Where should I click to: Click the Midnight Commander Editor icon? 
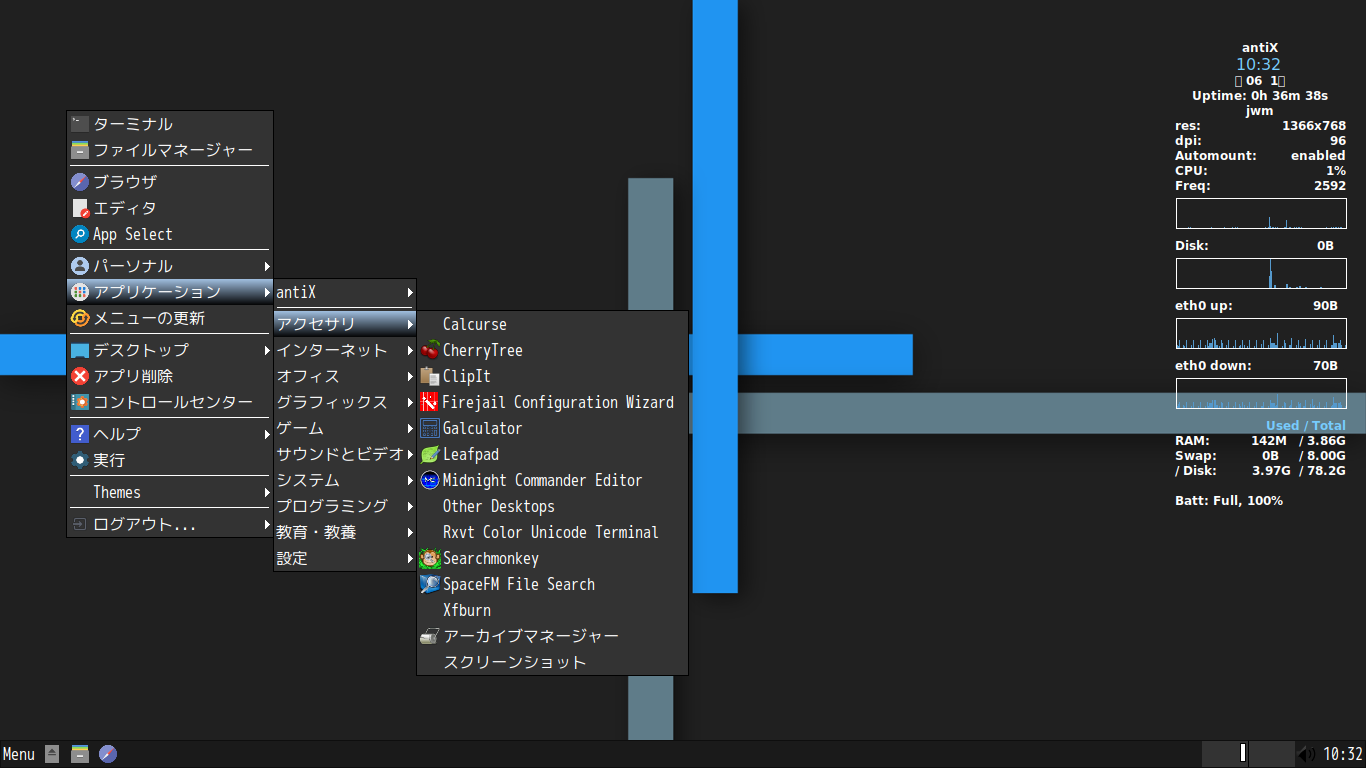click(x=430, y=480)
